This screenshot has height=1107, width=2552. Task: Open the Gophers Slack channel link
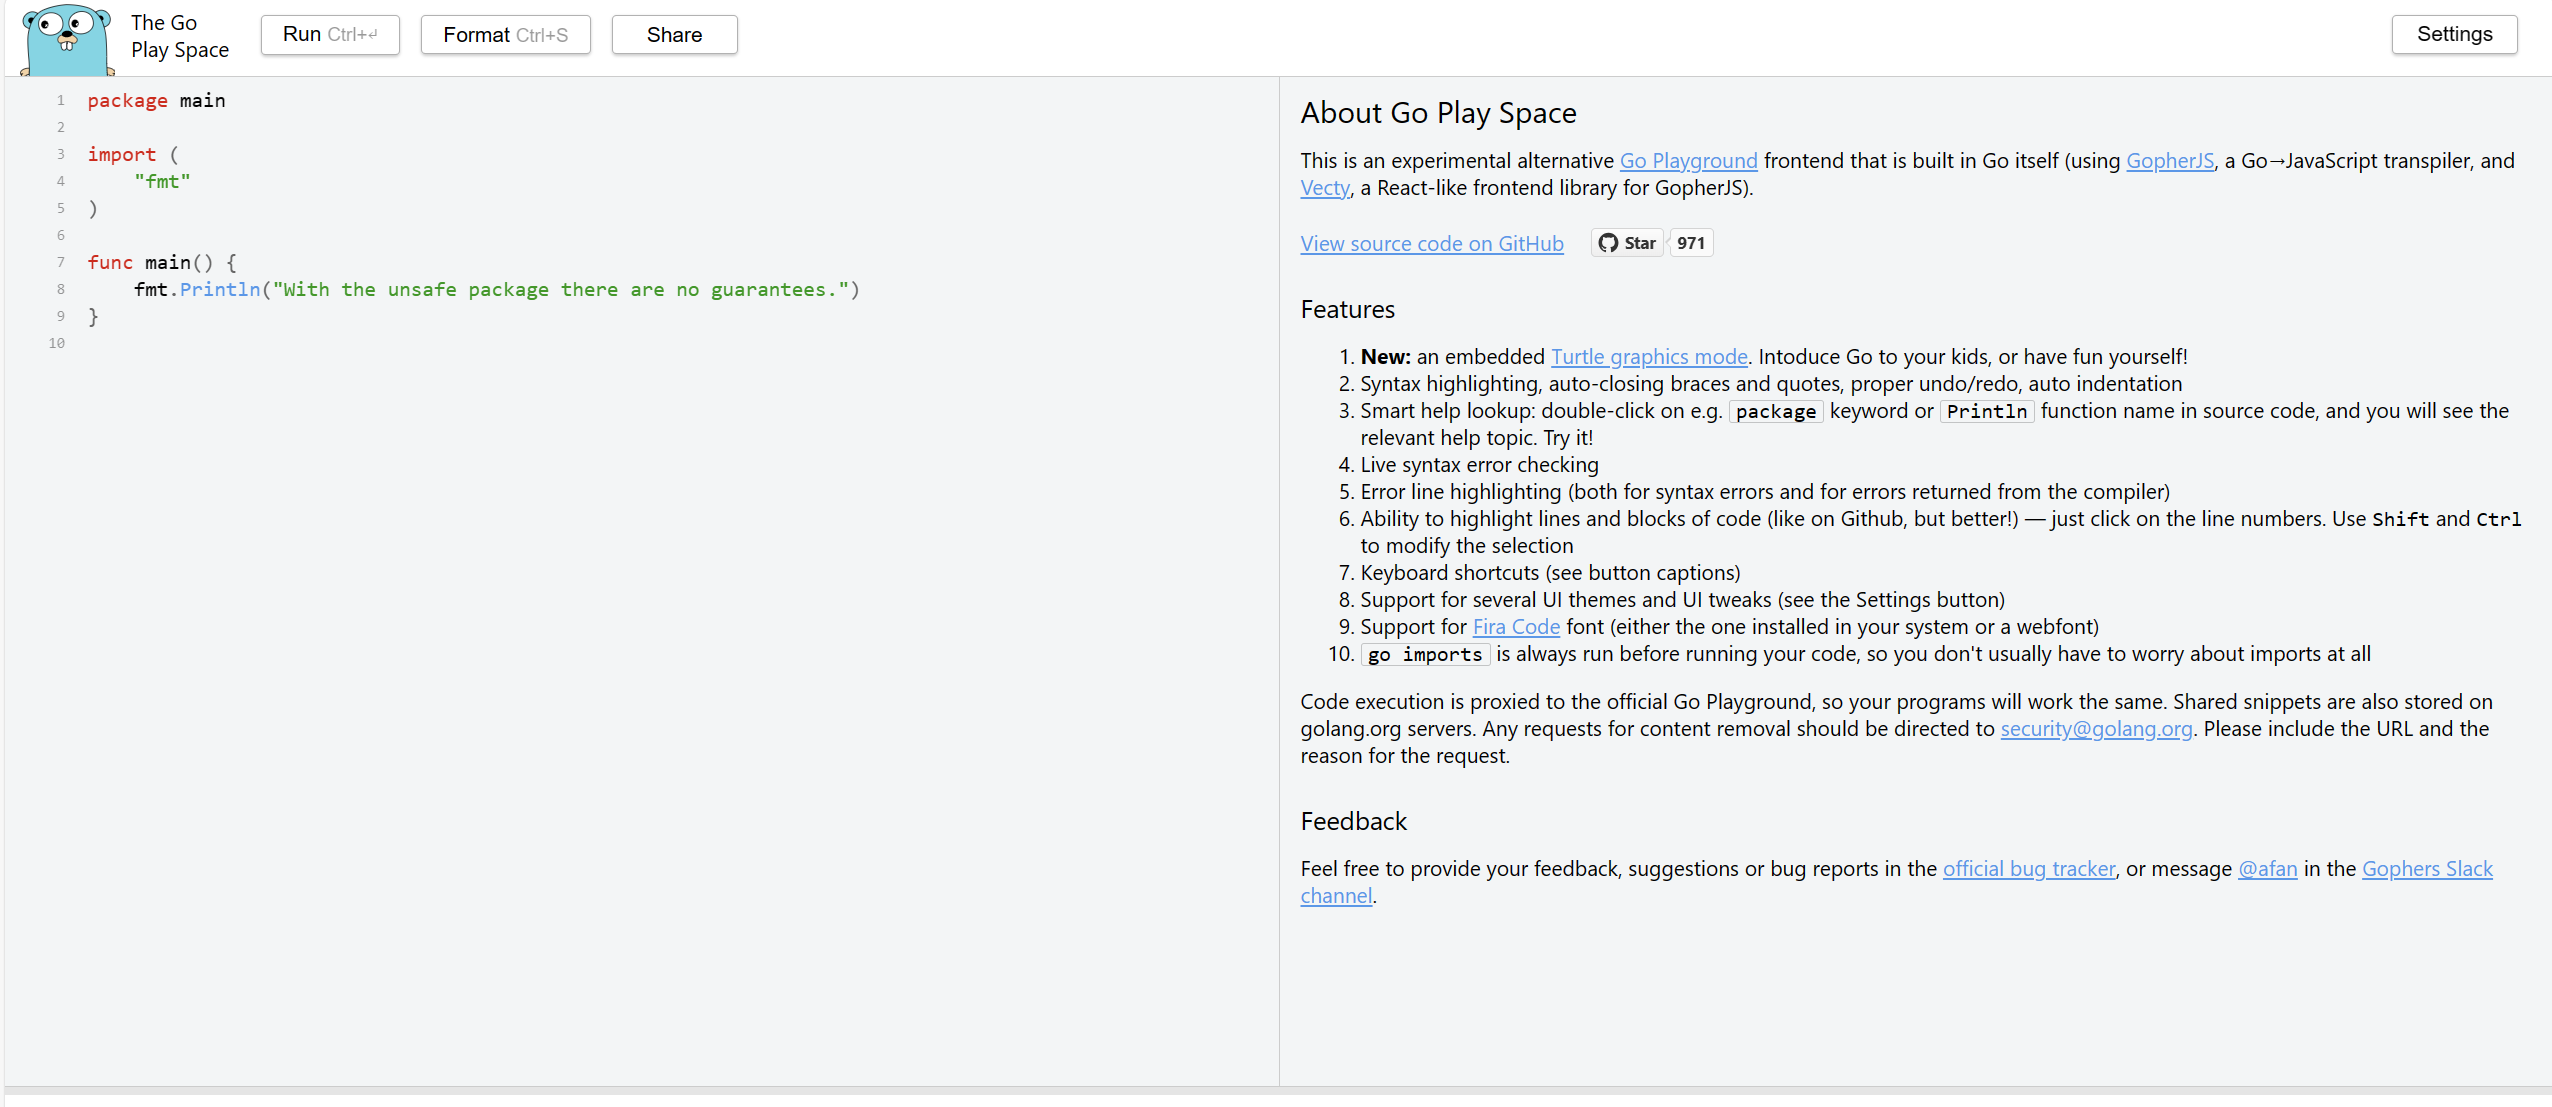click(x=2426, y=869)
